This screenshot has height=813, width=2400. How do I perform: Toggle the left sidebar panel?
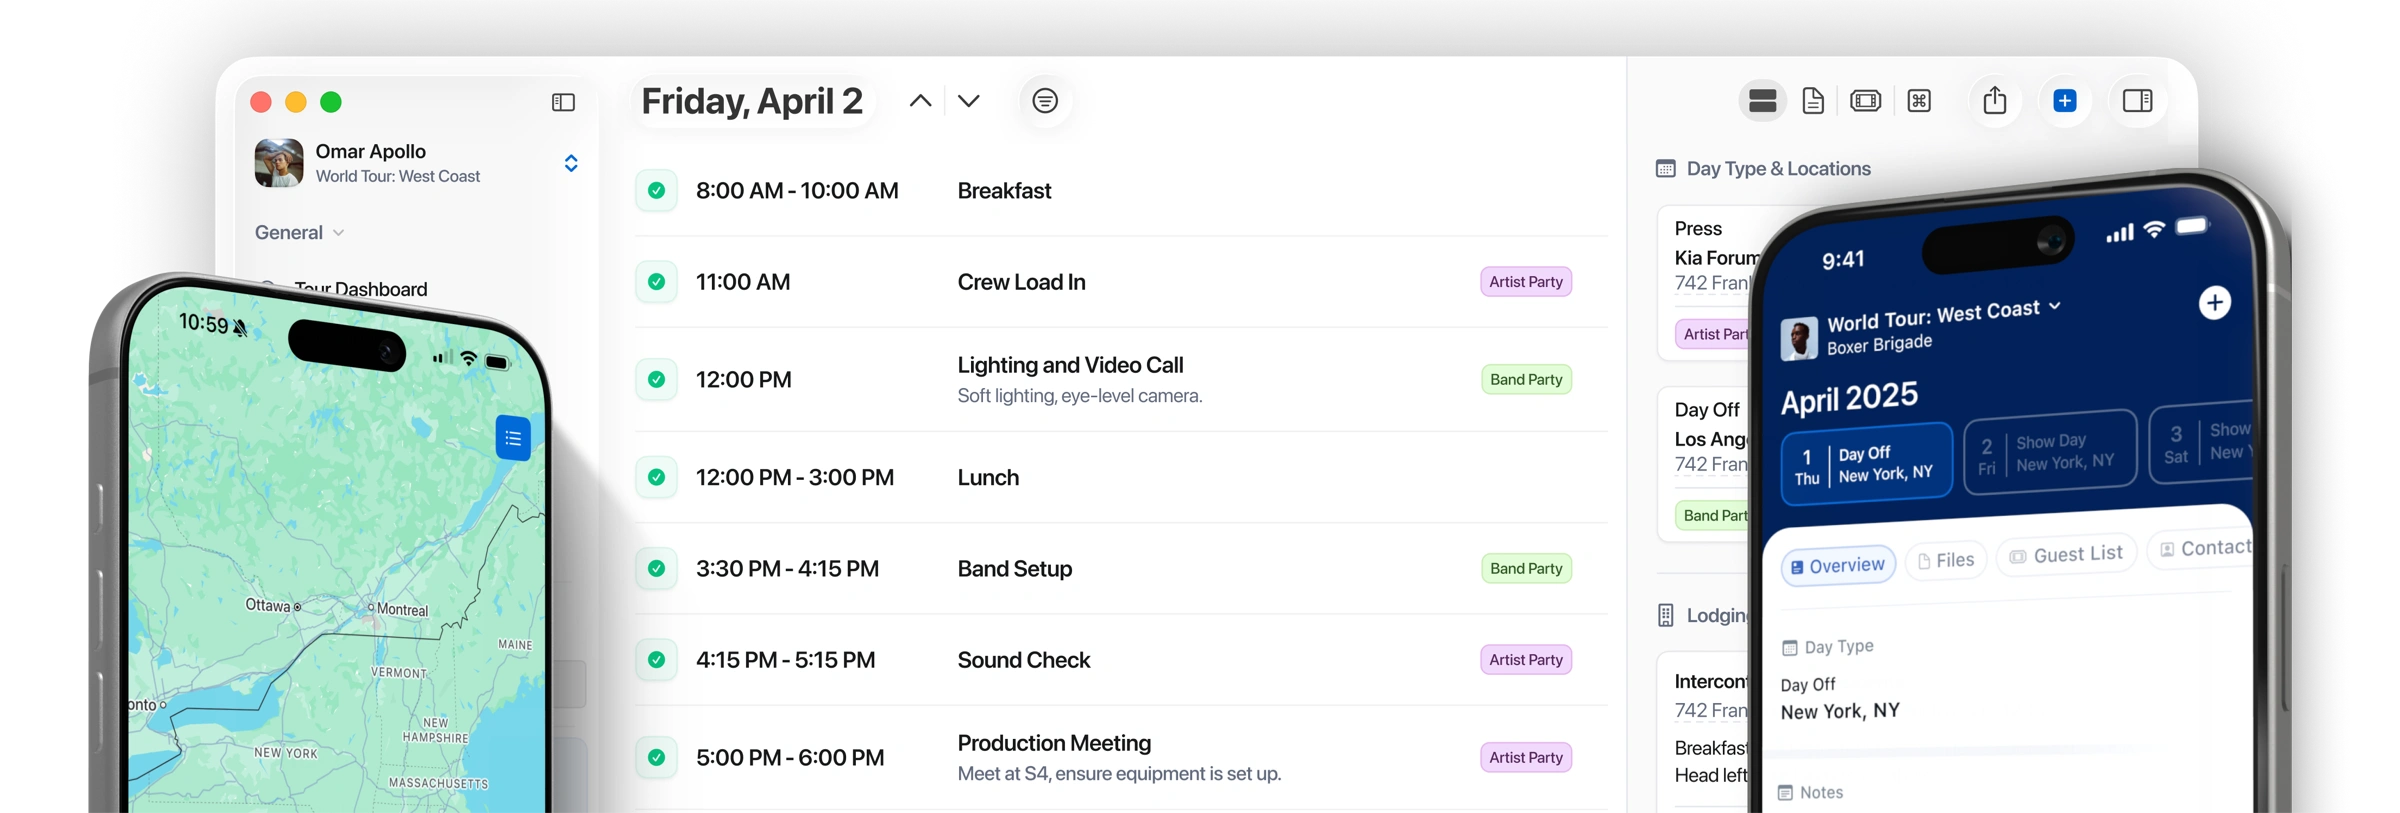563,102
